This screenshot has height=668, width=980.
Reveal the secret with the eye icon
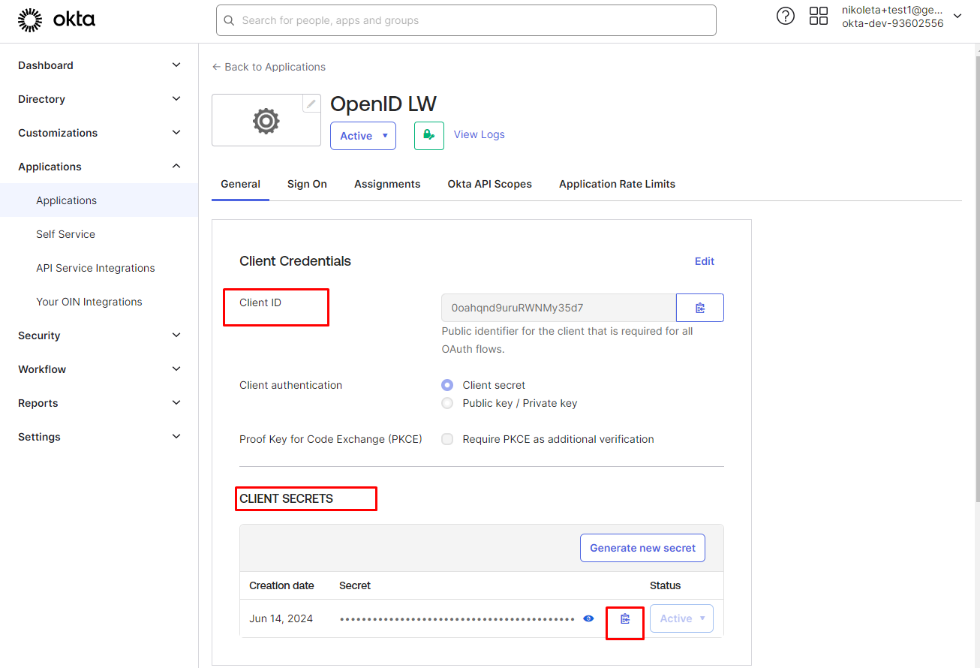tap(588, 619)
